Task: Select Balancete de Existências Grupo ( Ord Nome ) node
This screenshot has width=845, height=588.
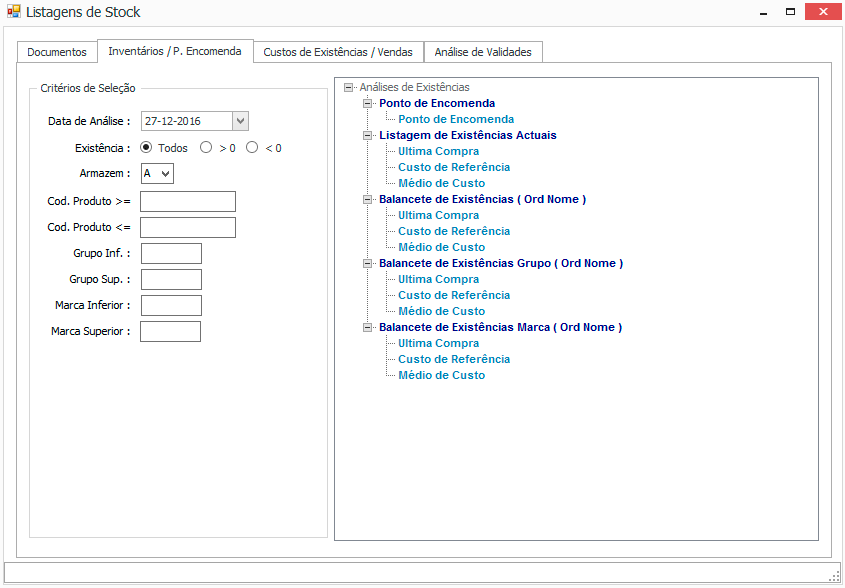Action: click(501, 264)
